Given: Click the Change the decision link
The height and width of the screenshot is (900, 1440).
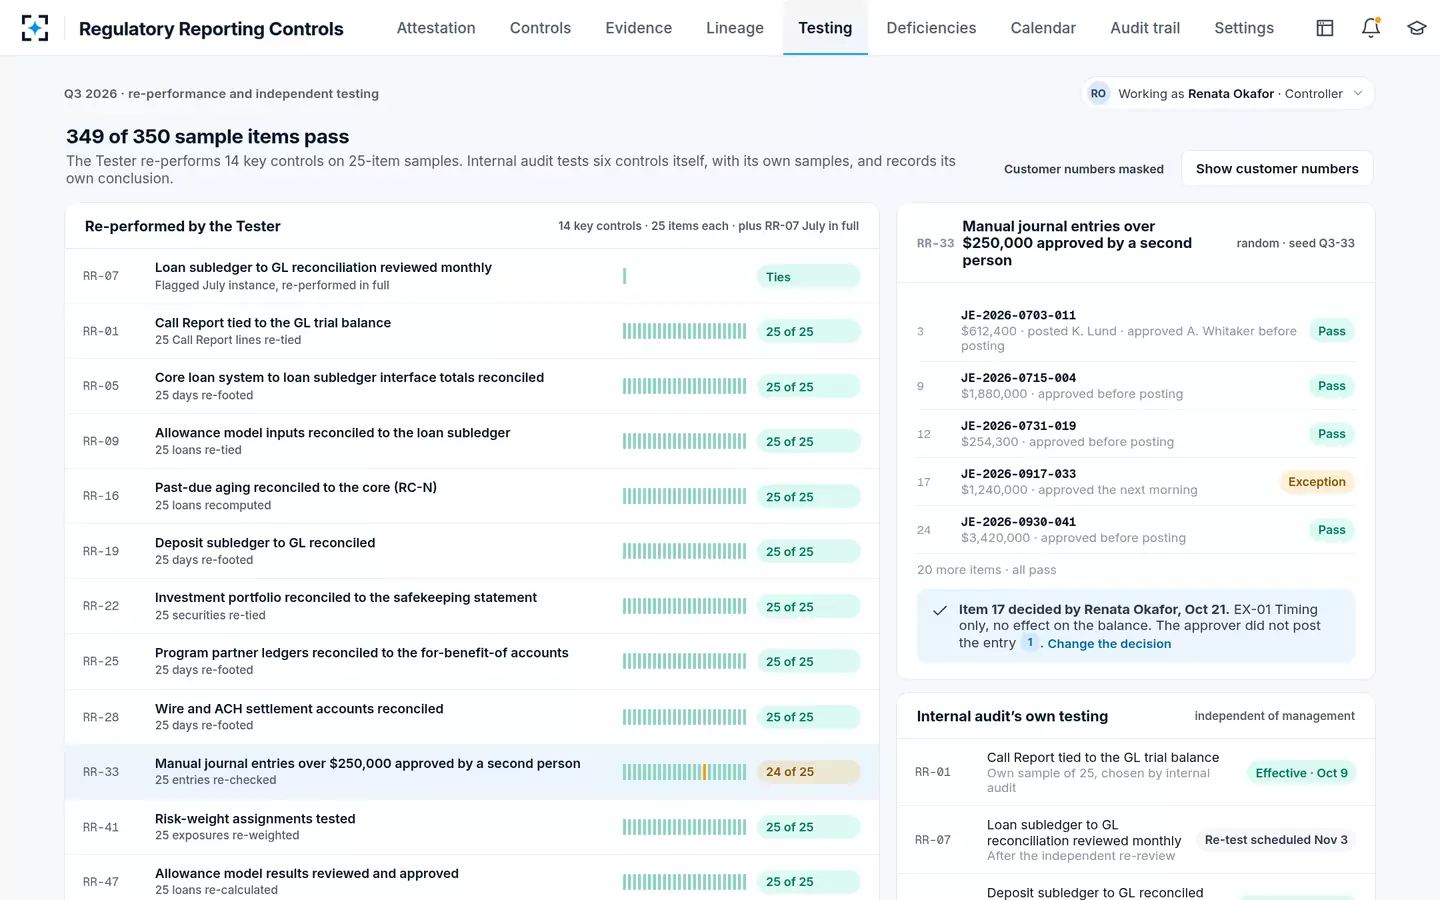Looking at the screenshot, I should [1109, 644].
